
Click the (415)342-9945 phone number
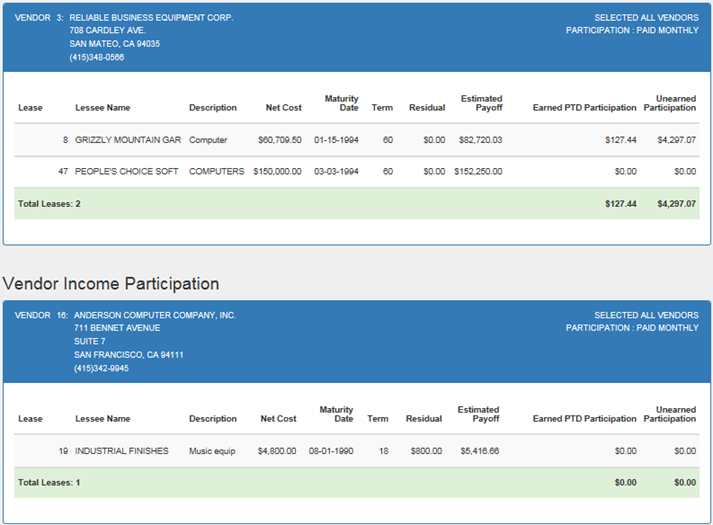tap(101, 368)
